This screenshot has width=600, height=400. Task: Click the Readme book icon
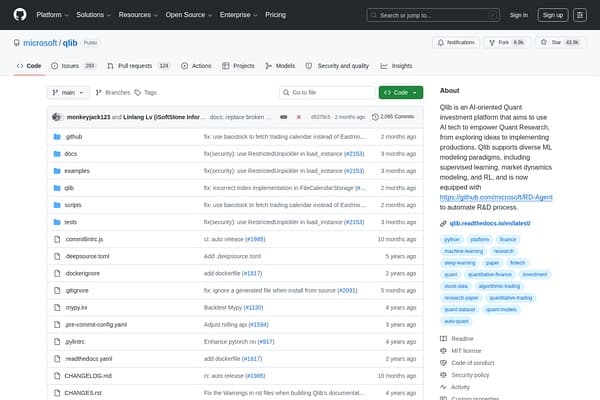click(443, 339)
